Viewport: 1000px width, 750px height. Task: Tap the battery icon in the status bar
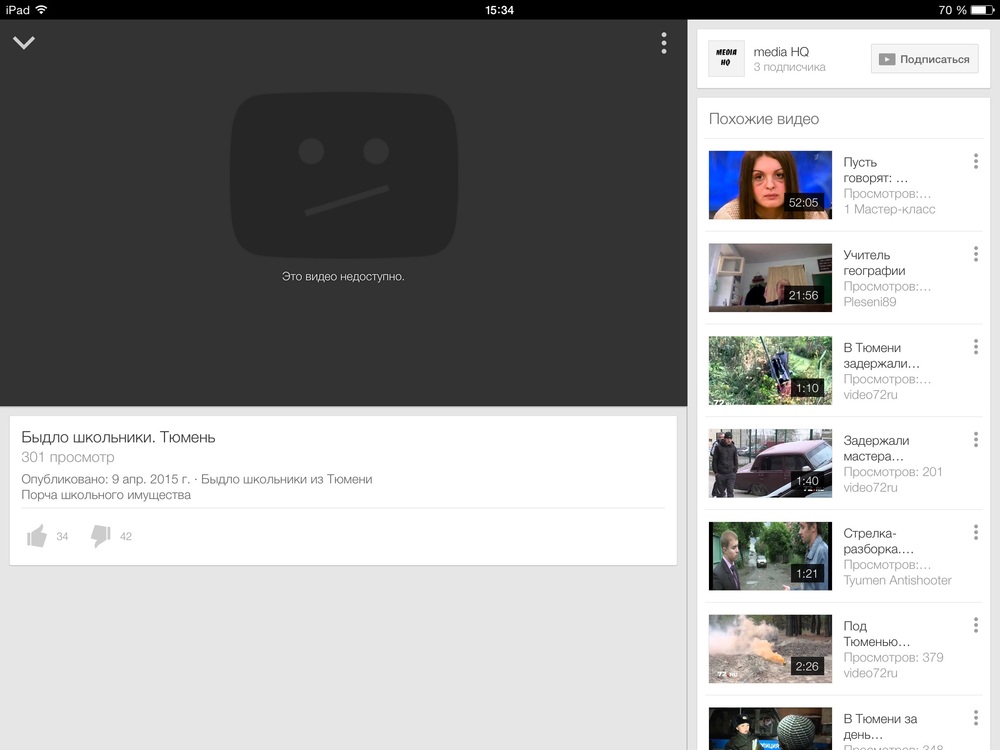pos(982,10)
